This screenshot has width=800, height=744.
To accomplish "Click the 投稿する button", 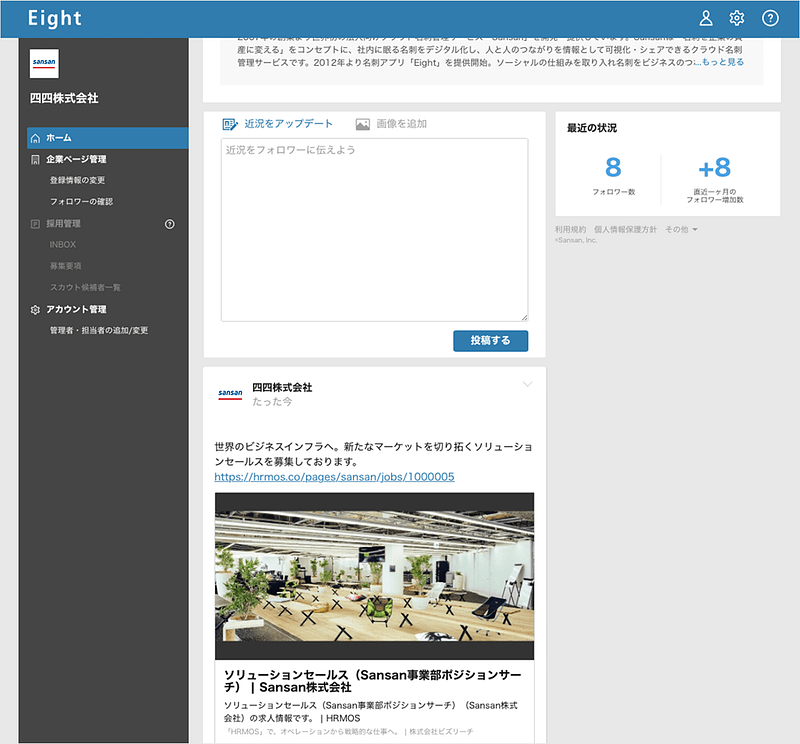I will pos(490,341).
